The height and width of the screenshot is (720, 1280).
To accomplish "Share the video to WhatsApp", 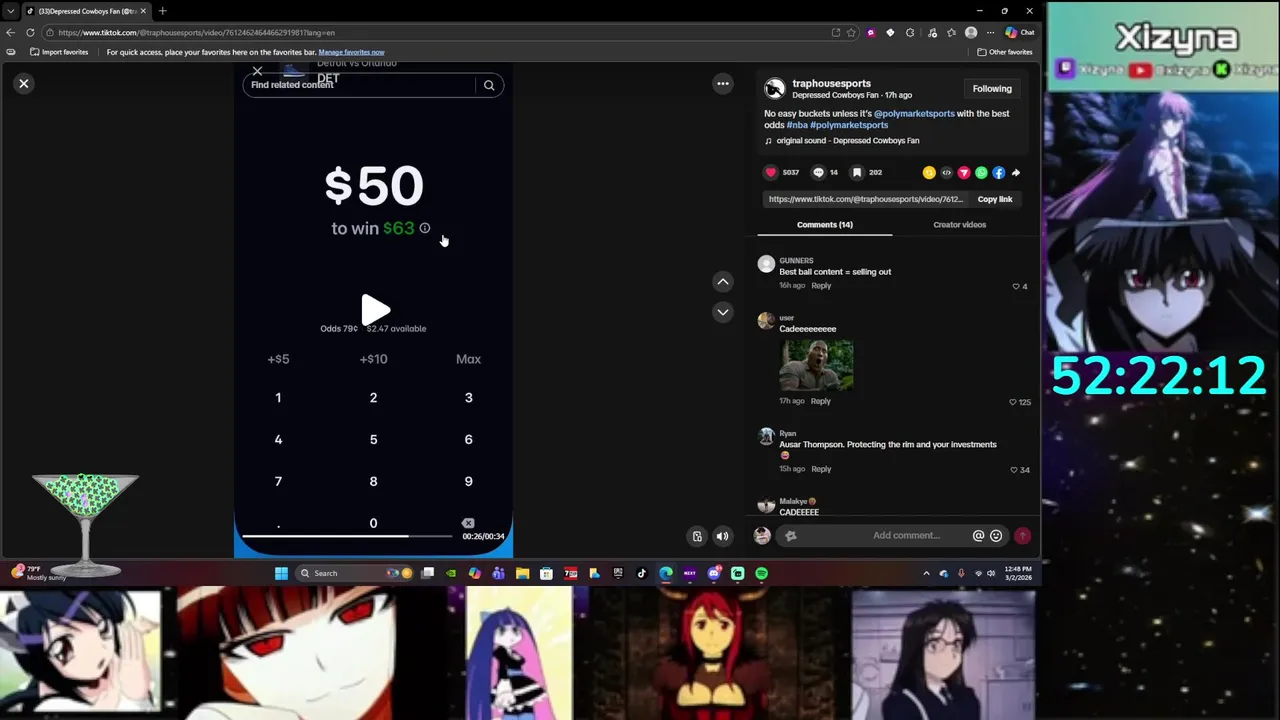I will 981,173.
